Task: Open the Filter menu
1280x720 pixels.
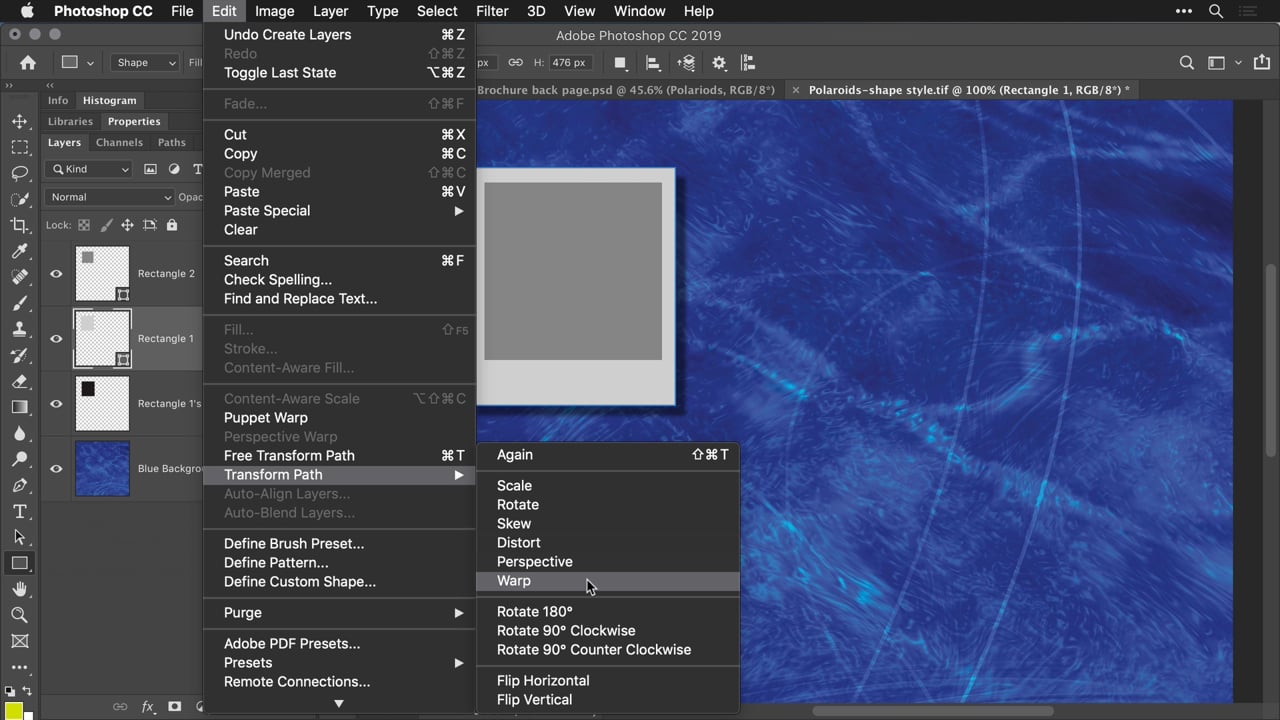Action: (x=492, y=11)
